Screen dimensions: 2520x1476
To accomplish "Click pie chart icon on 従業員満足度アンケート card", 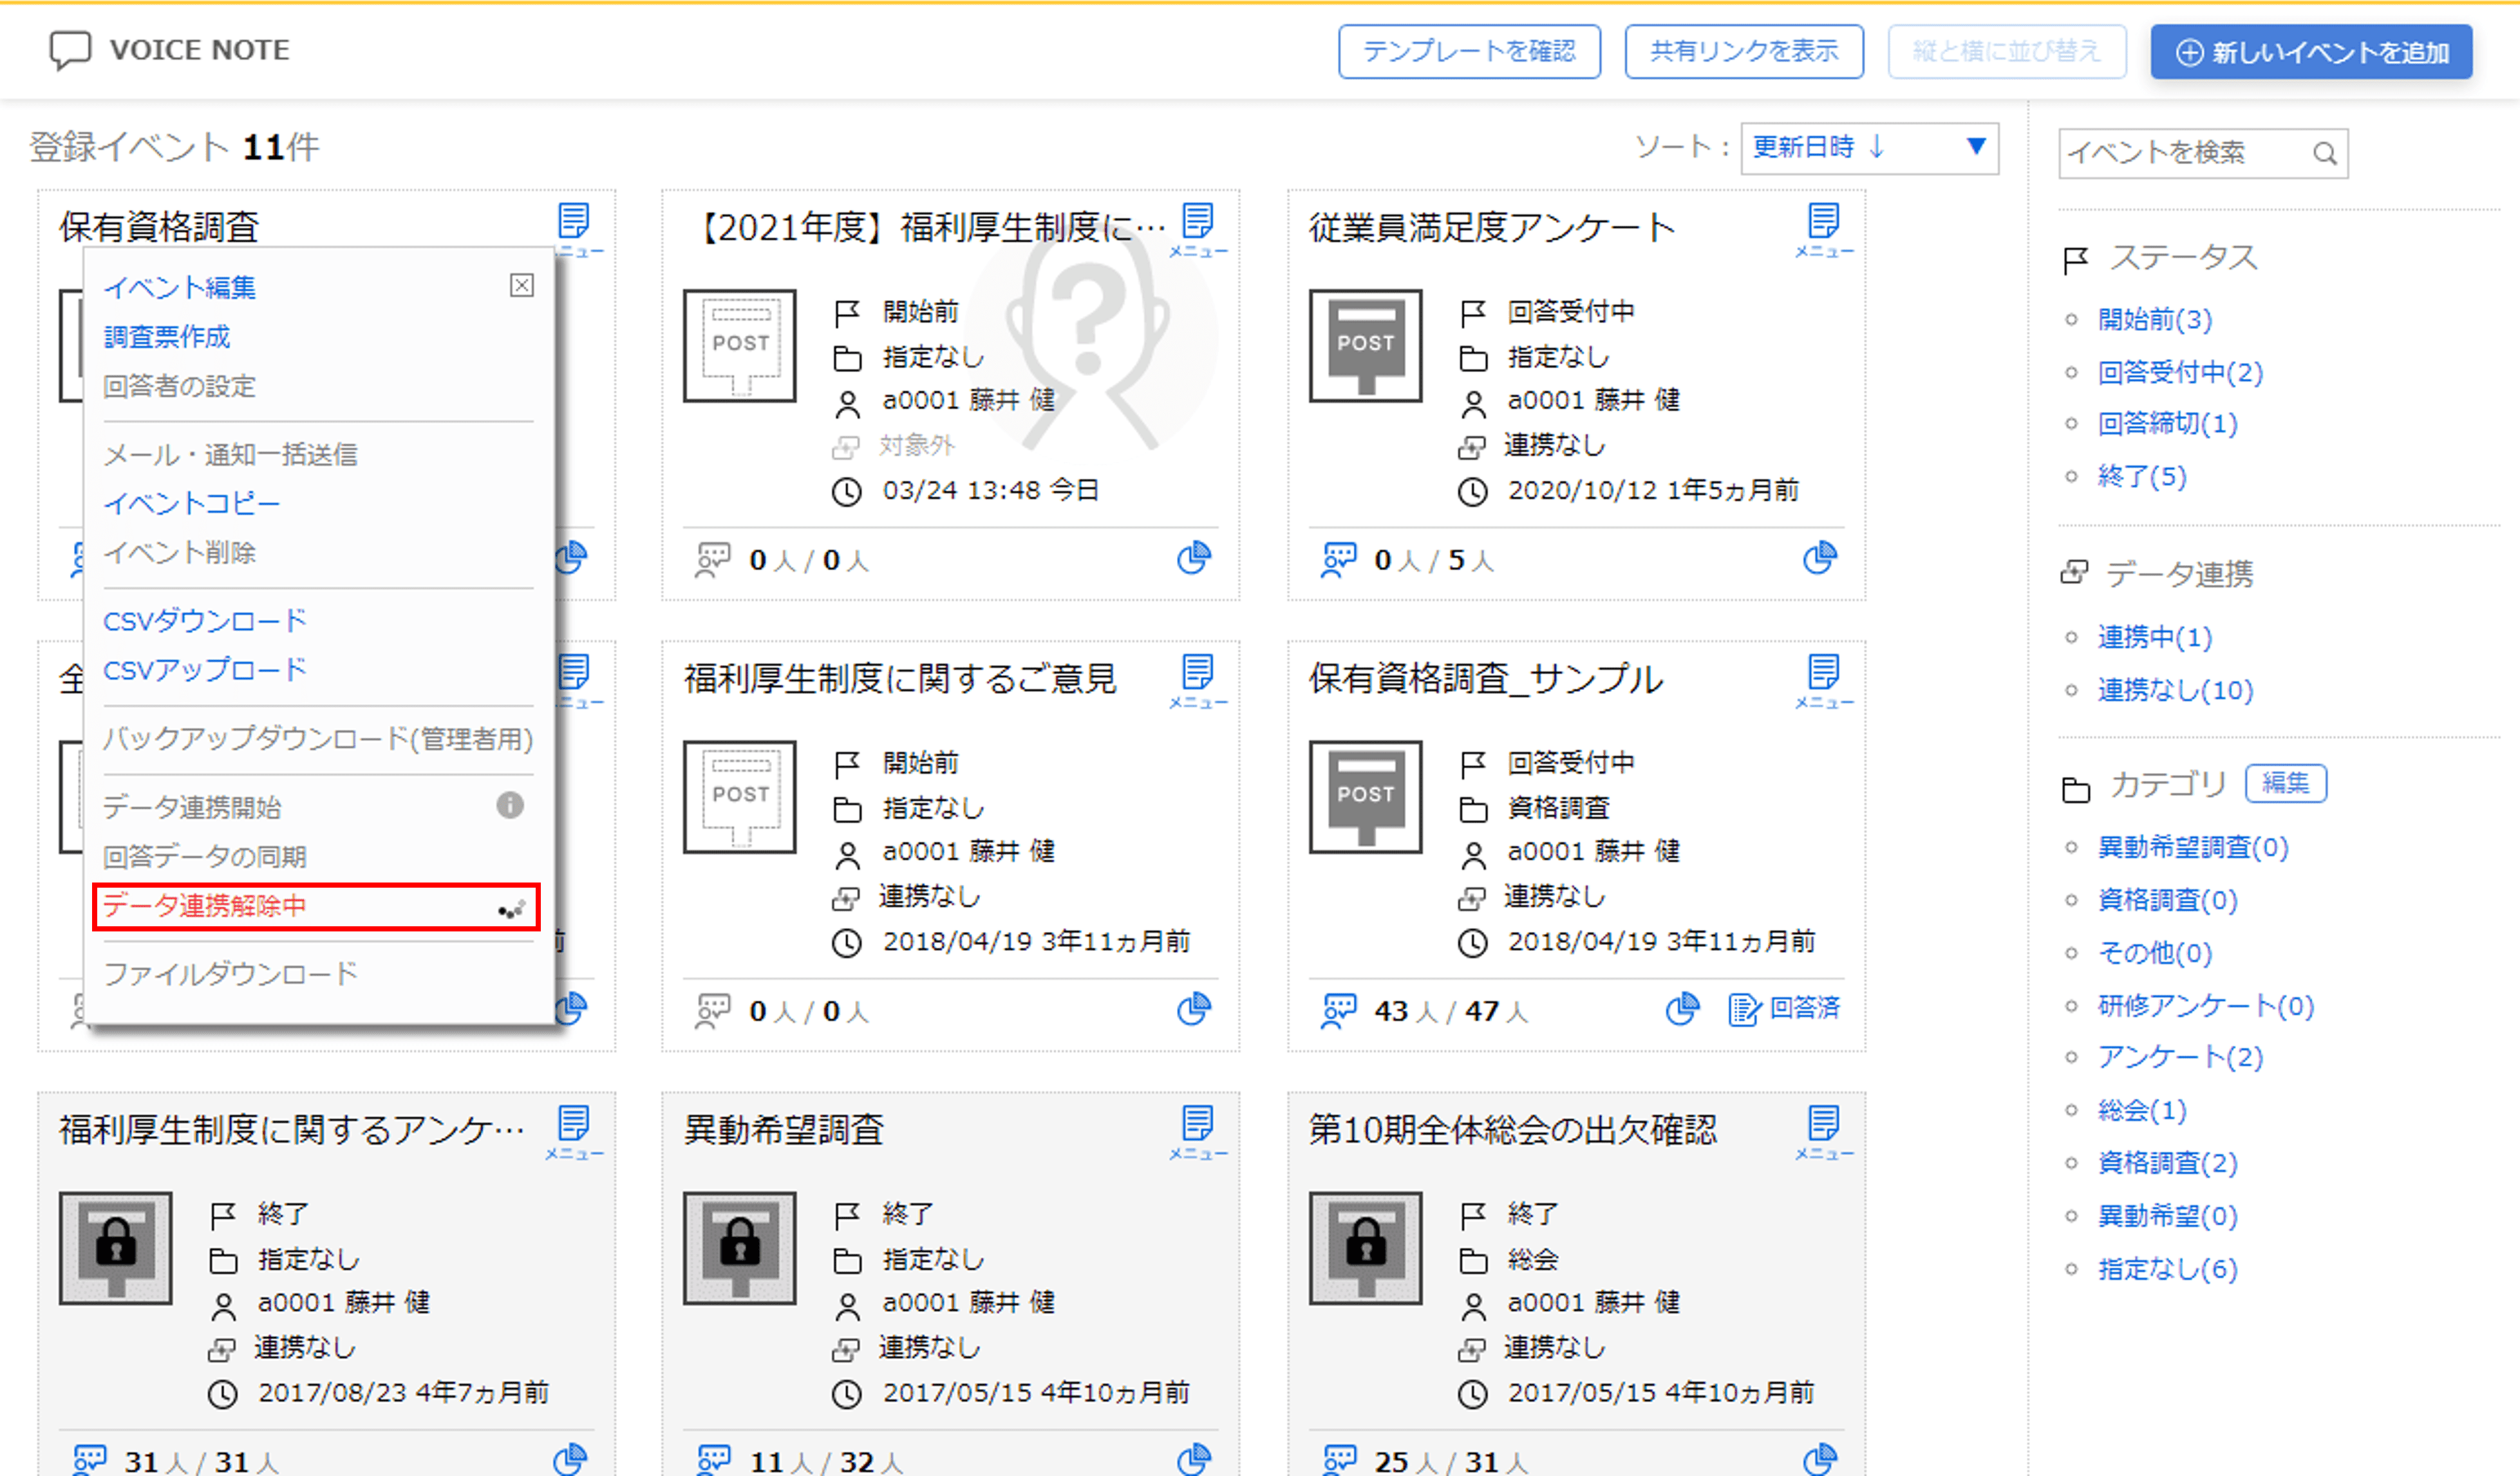I will (1819, 558).
